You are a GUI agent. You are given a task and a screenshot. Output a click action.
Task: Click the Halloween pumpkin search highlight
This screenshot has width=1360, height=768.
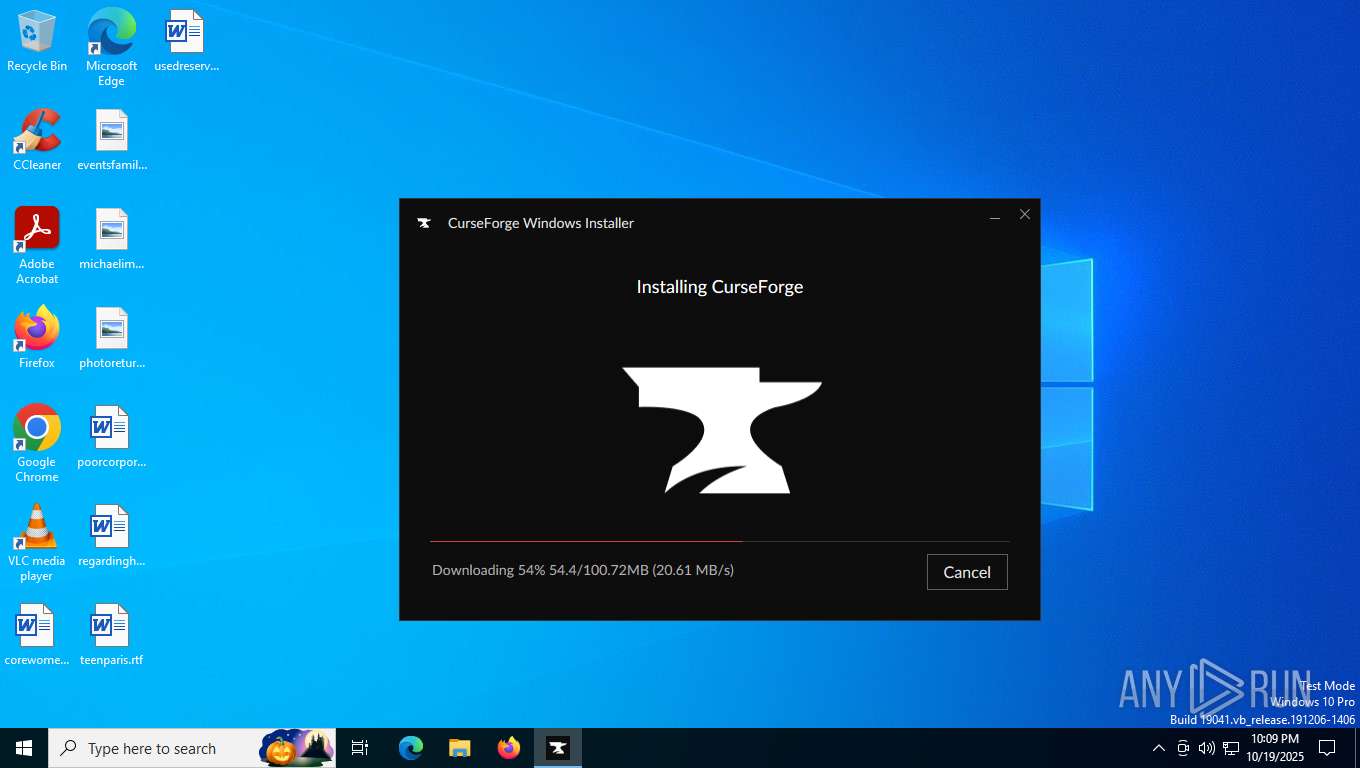(x=297, y=748)
